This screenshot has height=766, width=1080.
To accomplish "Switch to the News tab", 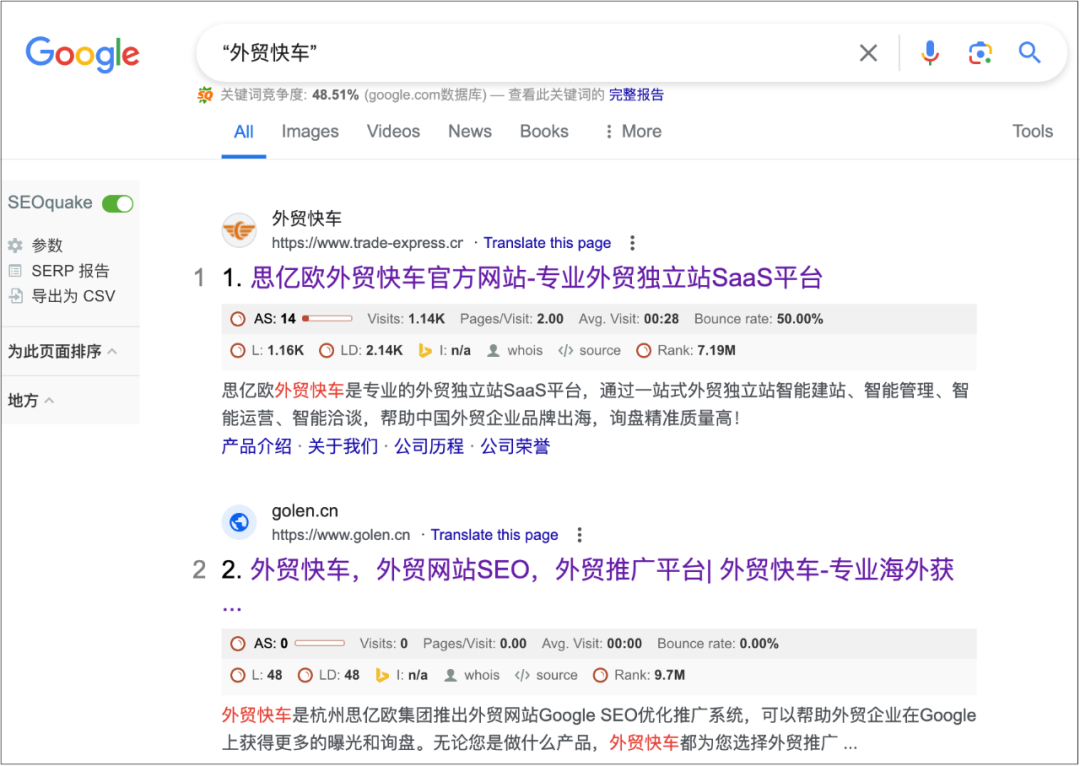I will (x=470, y=132).
